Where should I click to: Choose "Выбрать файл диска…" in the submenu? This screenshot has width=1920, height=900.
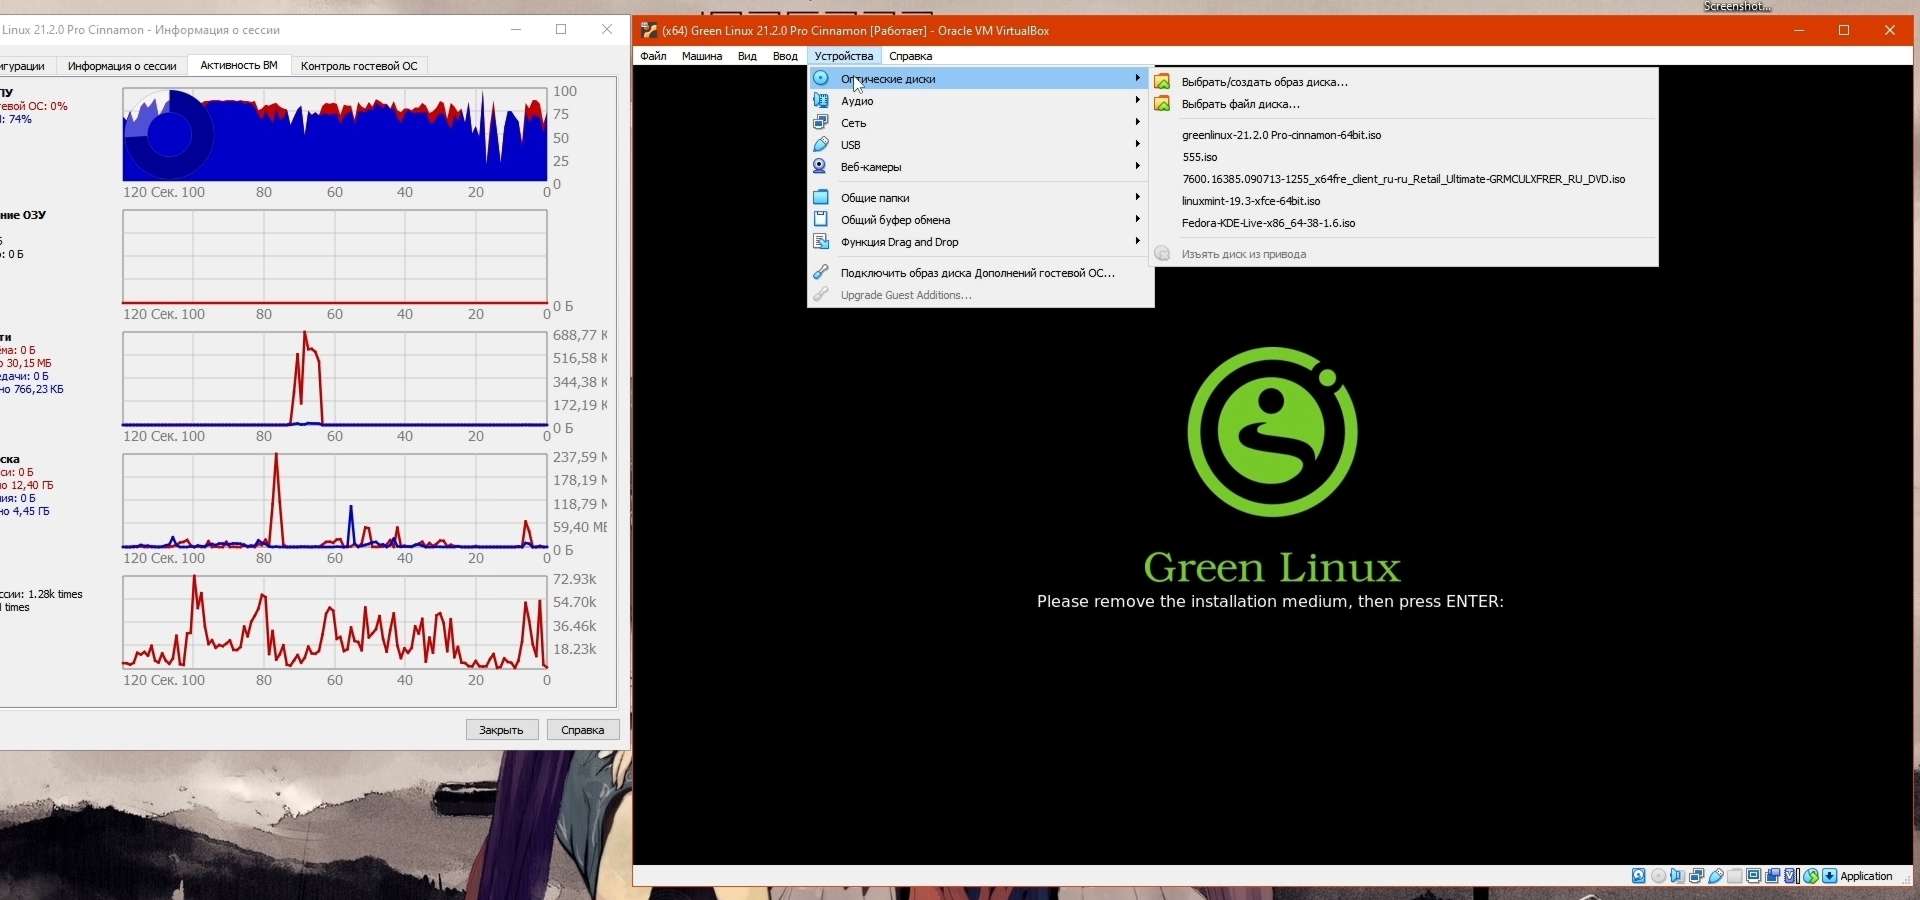pos(1405,103)
